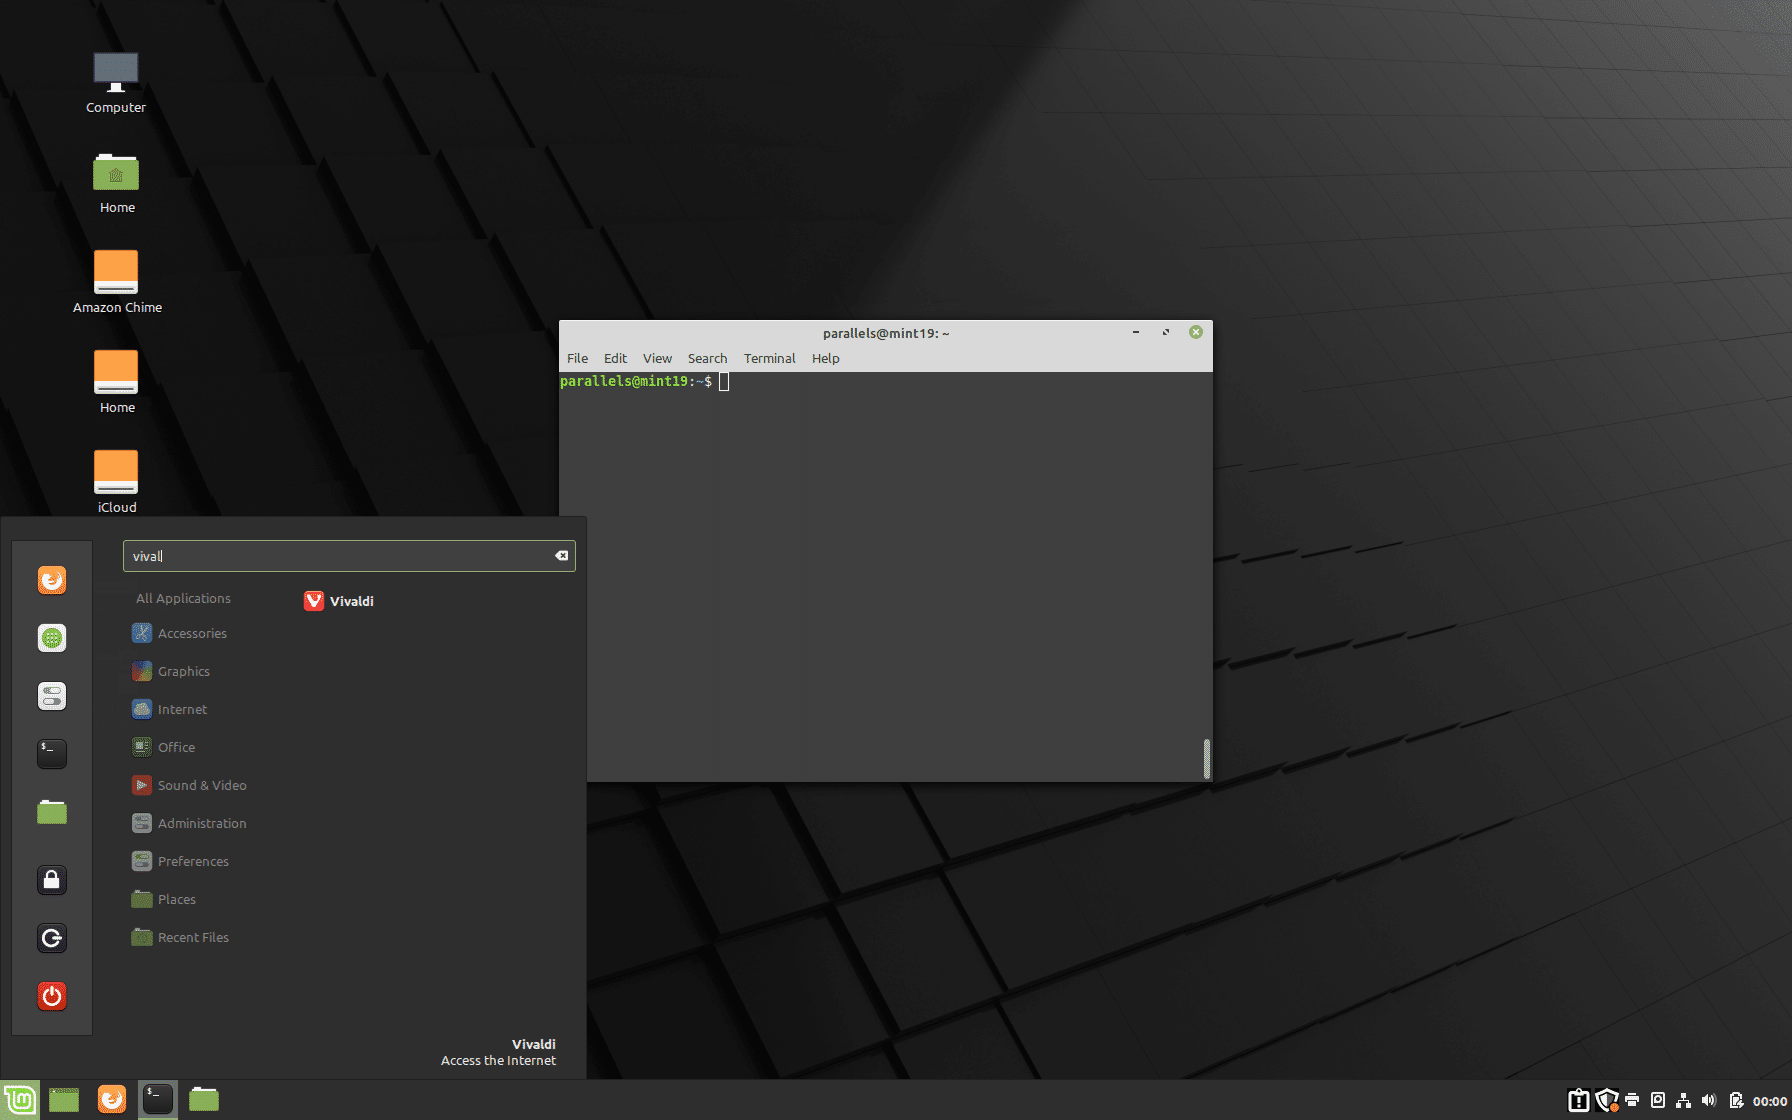The image size is (1792, 1120).
Task: Open the Accessories category
Action: pos(192,633)
